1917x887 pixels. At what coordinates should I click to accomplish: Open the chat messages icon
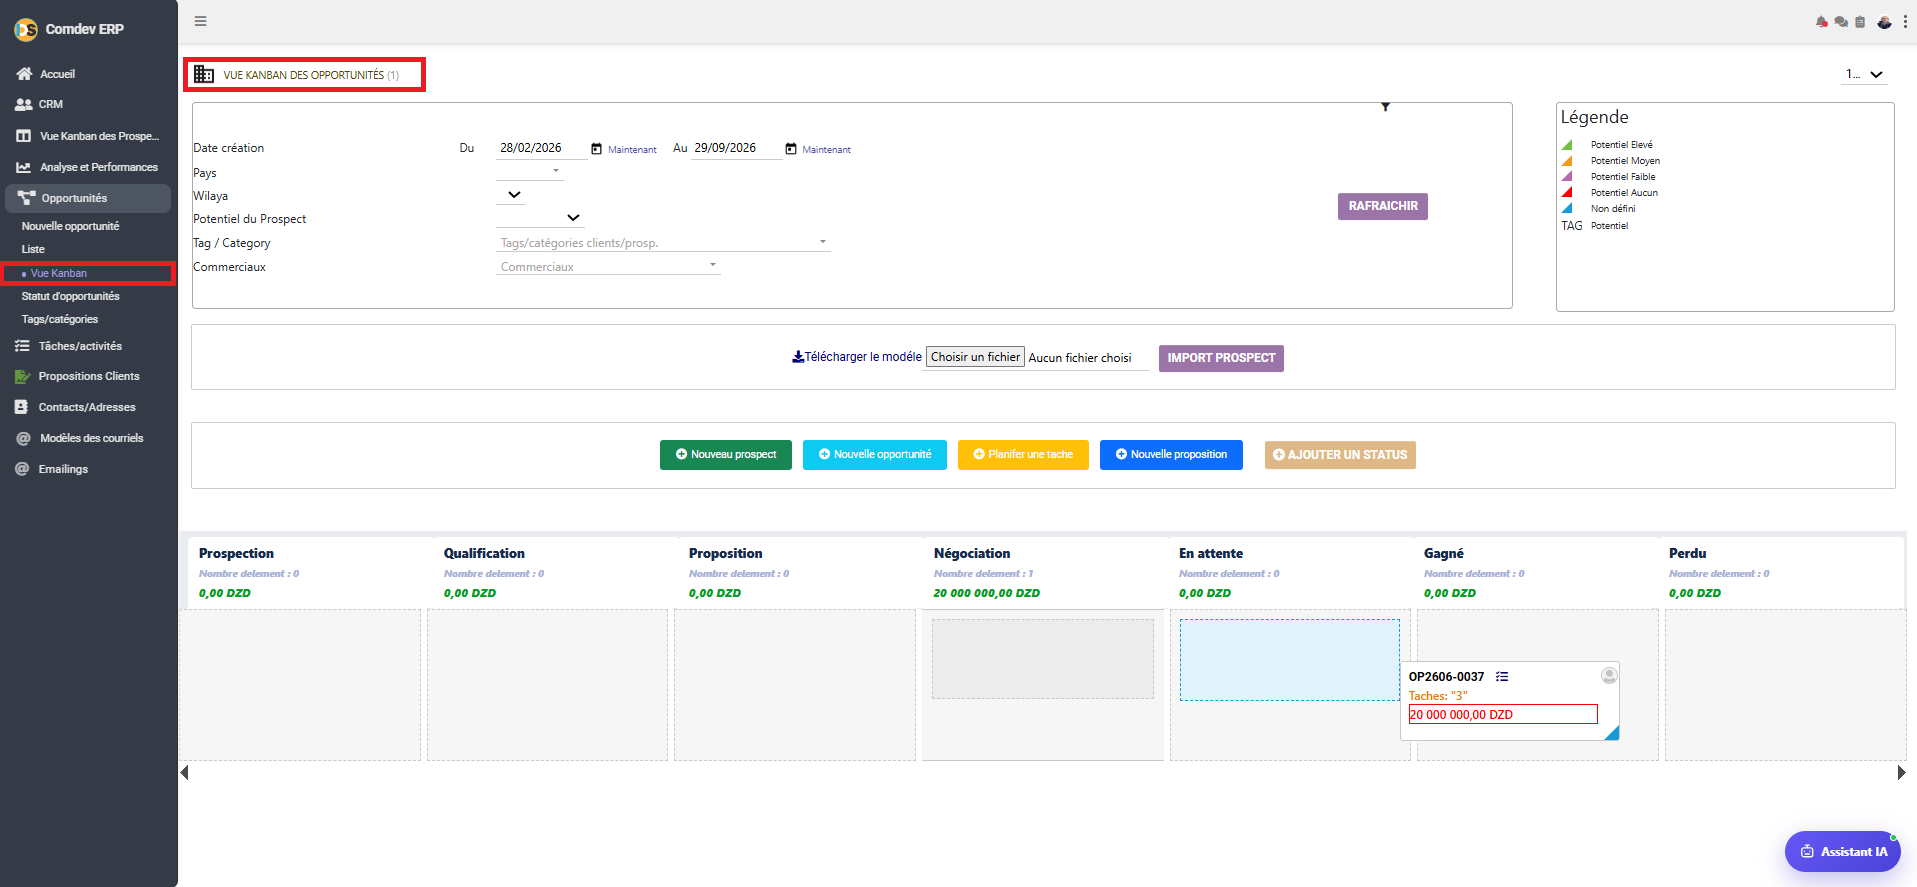pyautogui.click(x=1841, y=22)
